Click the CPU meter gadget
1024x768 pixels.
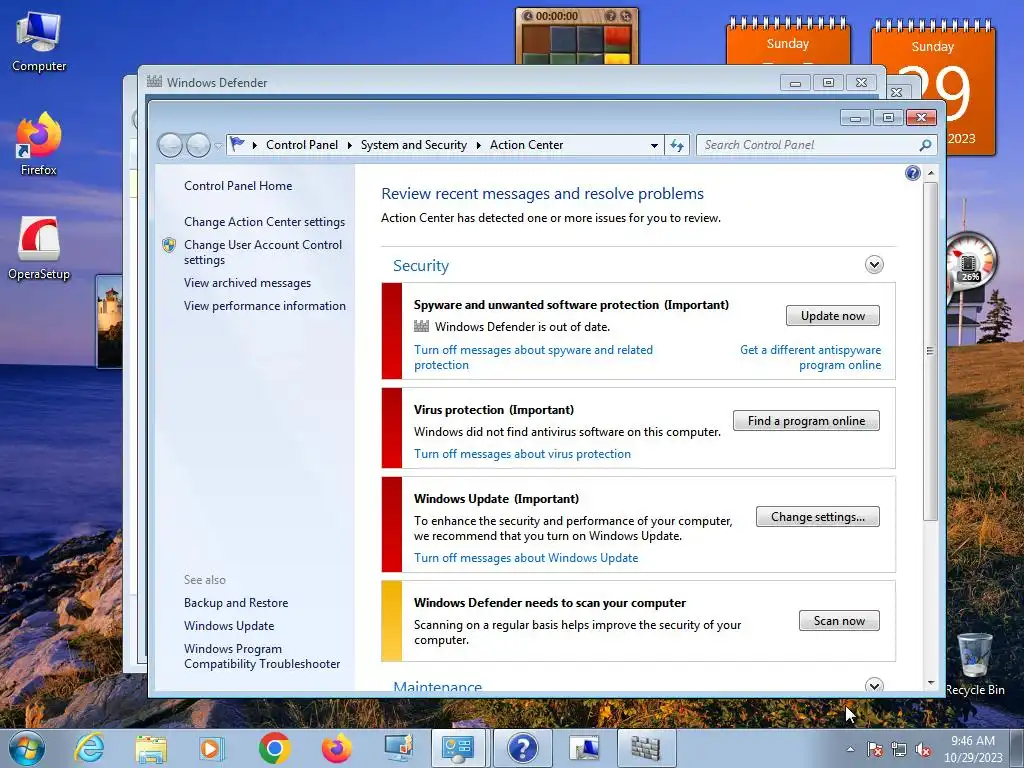[970, 260]
